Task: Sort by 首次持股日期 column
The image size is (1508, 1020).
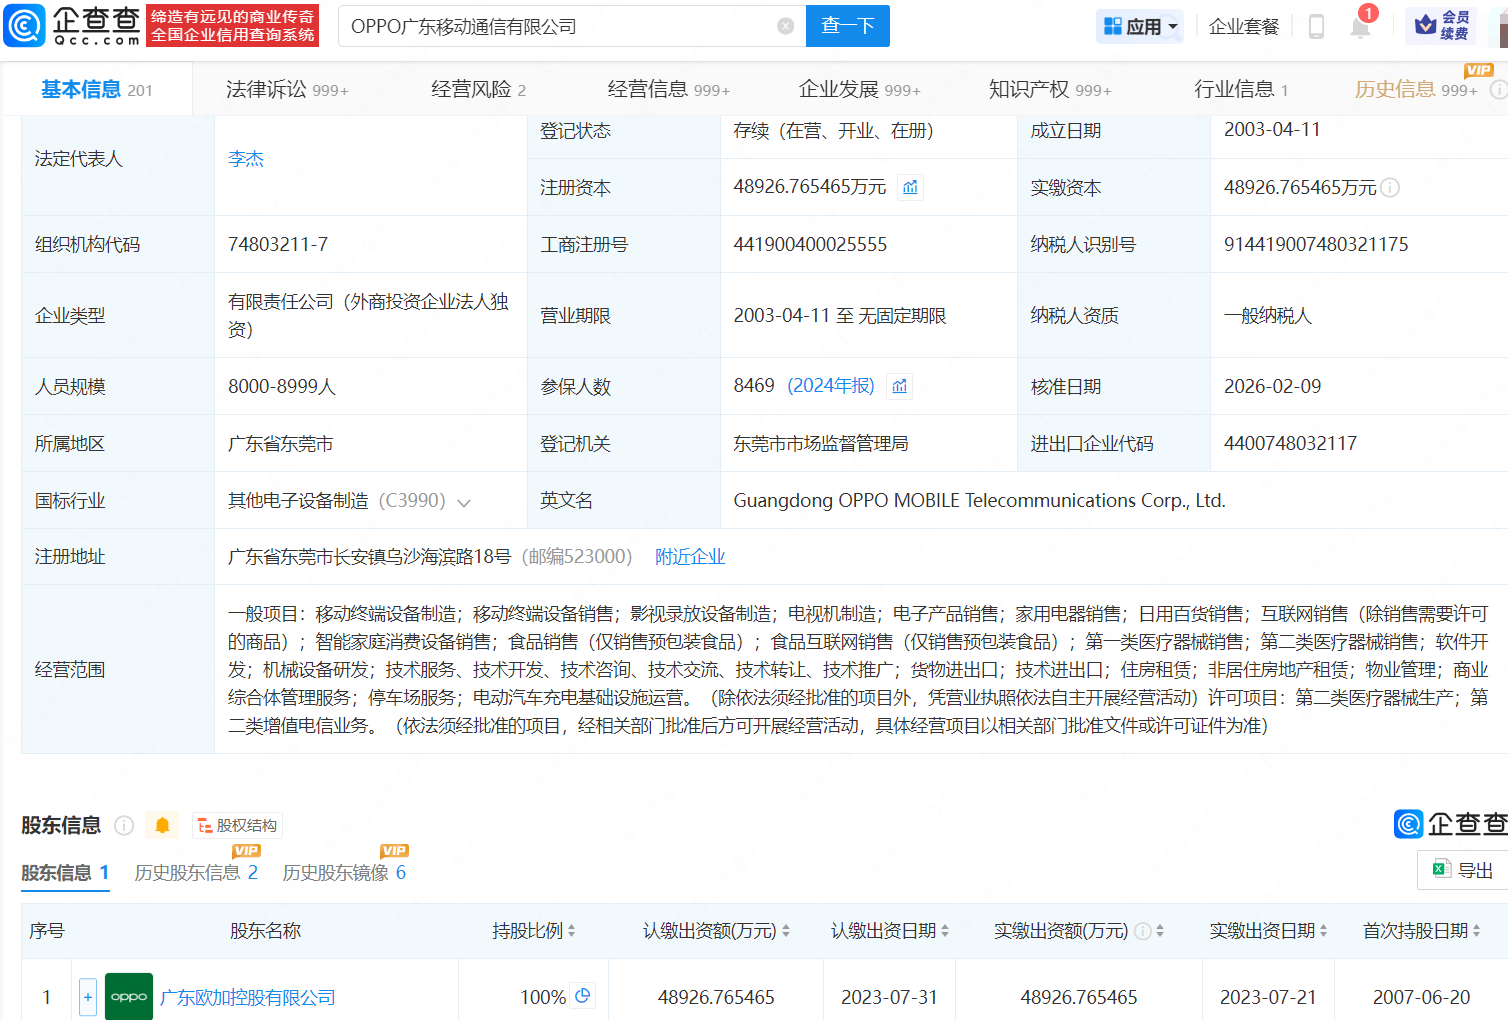Action: point(1421,931)
